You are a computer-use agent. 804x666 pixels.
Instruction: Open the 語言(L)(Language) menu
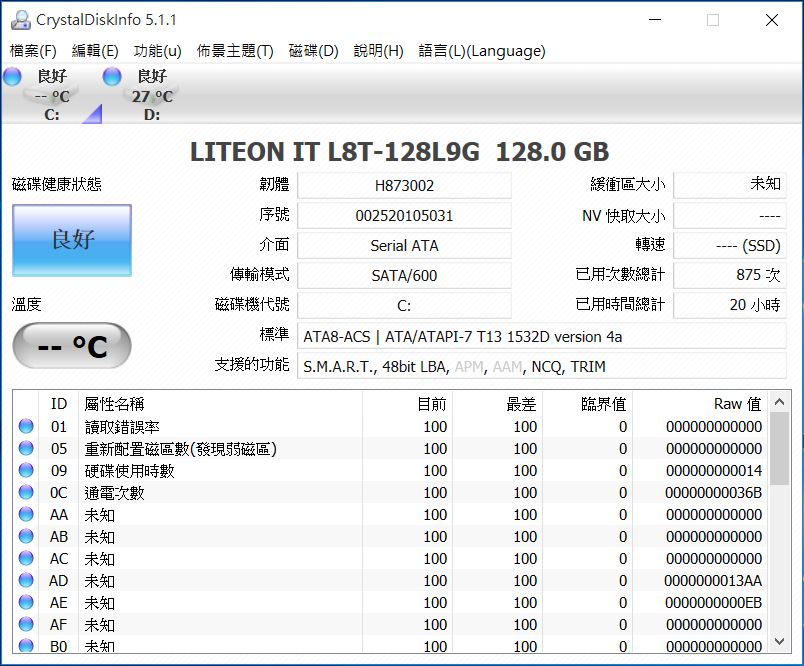pyautogui.click(x=481, y=51)
